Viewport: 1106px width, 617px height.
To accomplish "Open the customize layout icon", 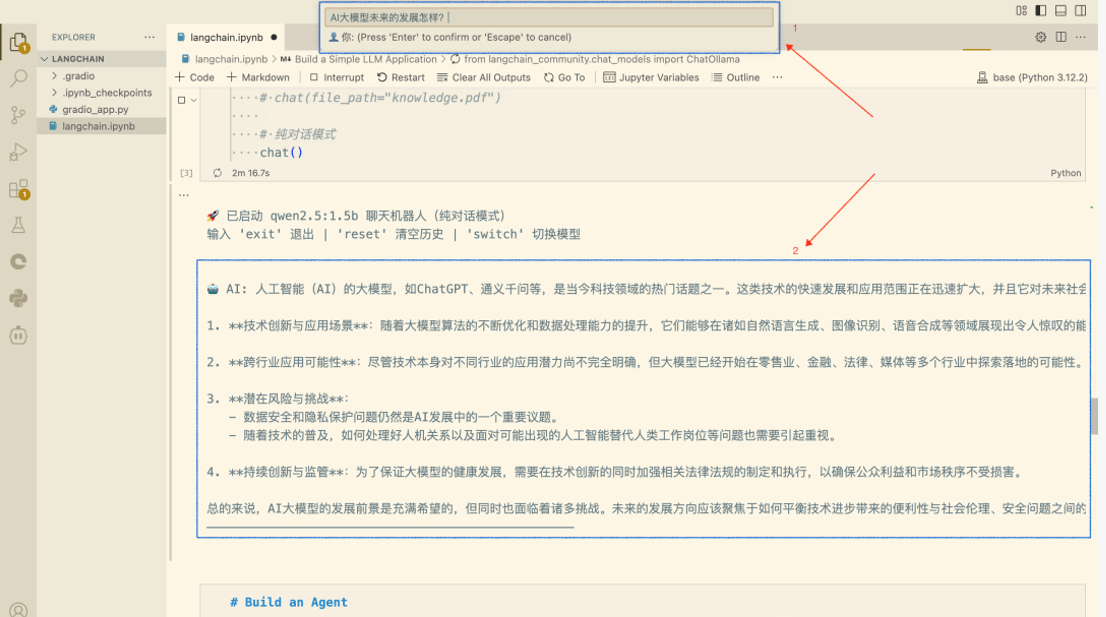I will pyautogui.click(x=1021, y=11).
